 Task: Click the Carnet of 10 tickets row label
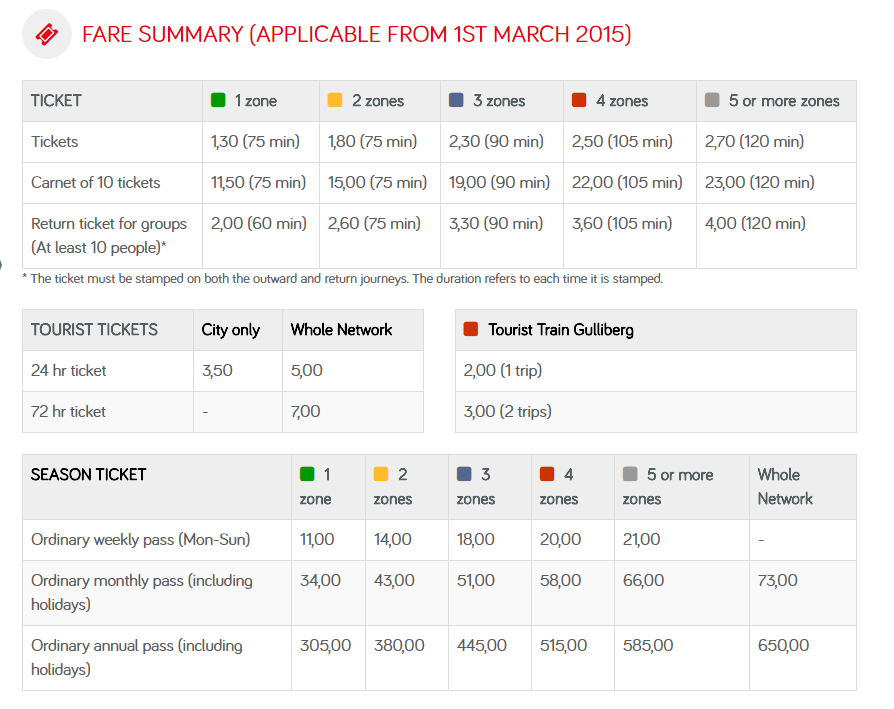coord(94,182)
